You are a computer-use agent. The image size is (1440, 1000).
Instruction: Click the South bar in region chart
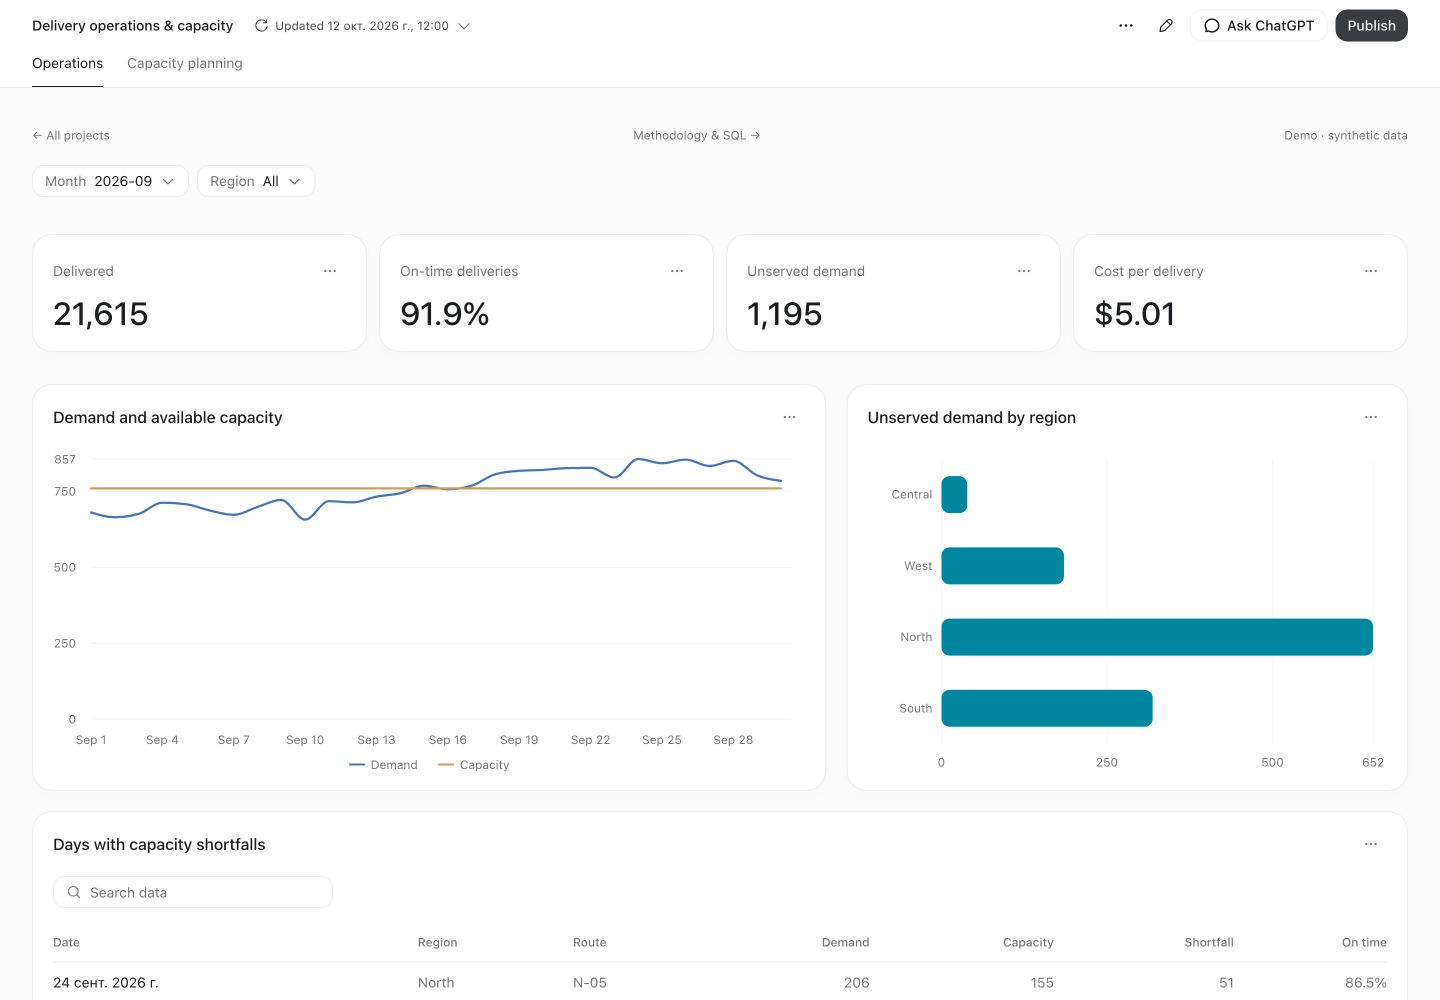(x=1047, y=708)
